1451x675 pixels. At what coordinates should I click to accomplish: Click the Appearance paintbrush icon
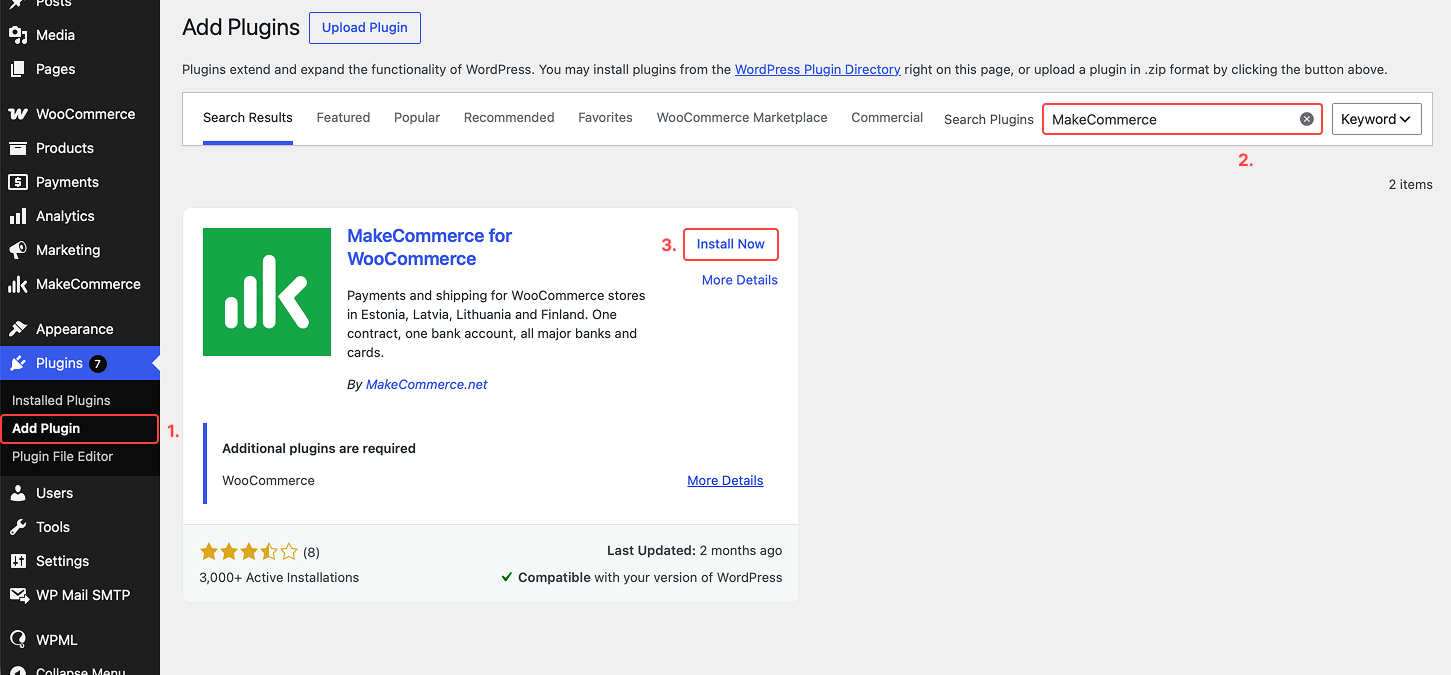coord(18,329)
